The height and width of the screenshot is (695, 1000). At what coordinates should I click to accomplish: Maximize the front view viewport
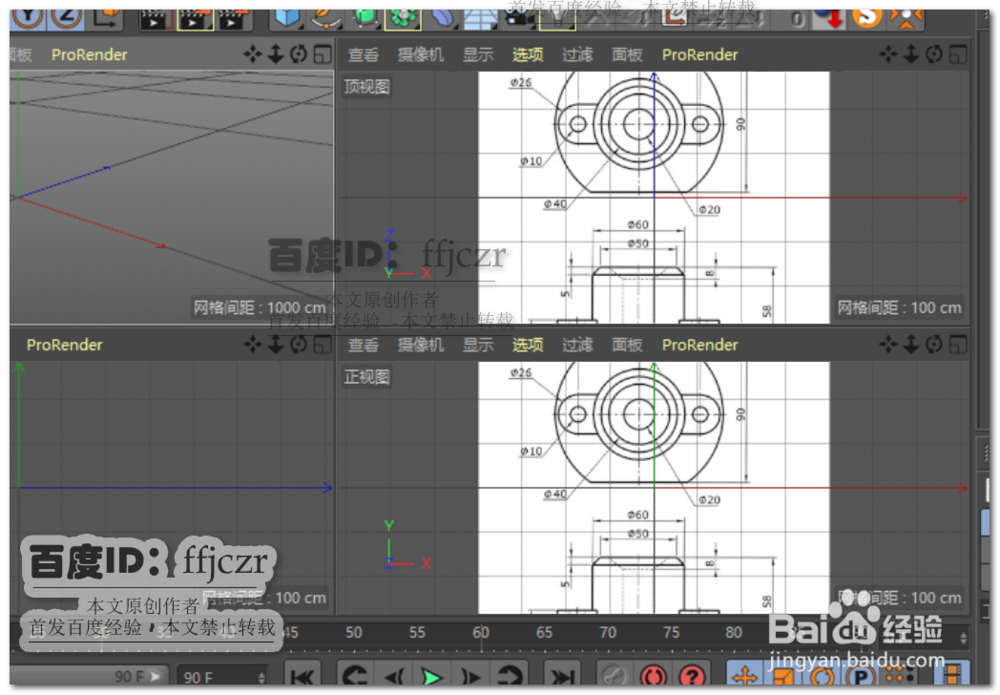point(958,345)
